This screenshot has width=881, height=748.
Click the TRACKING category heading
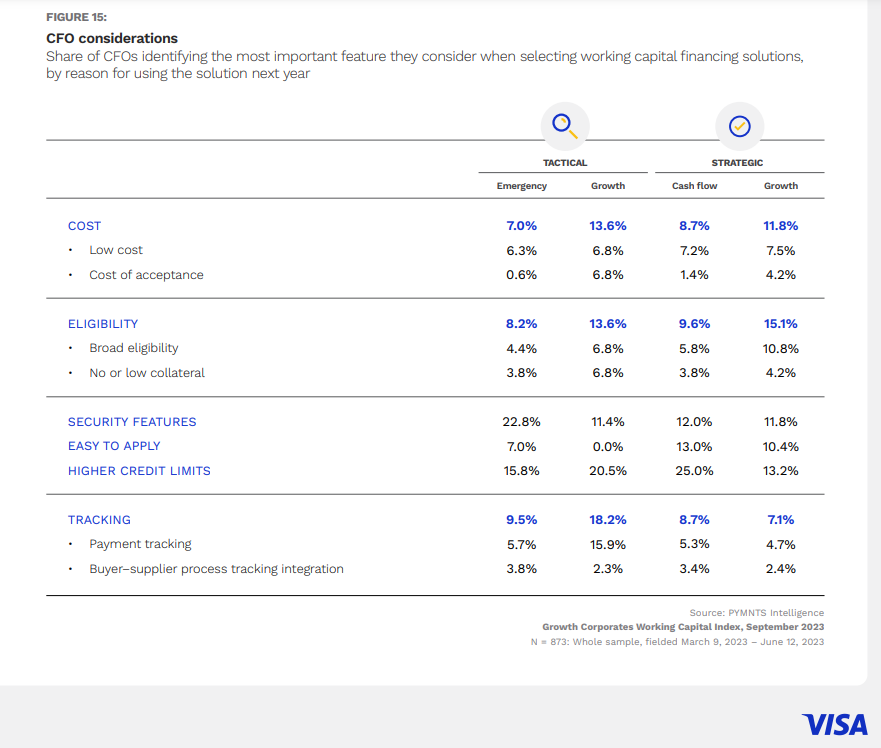coord(99,520)
